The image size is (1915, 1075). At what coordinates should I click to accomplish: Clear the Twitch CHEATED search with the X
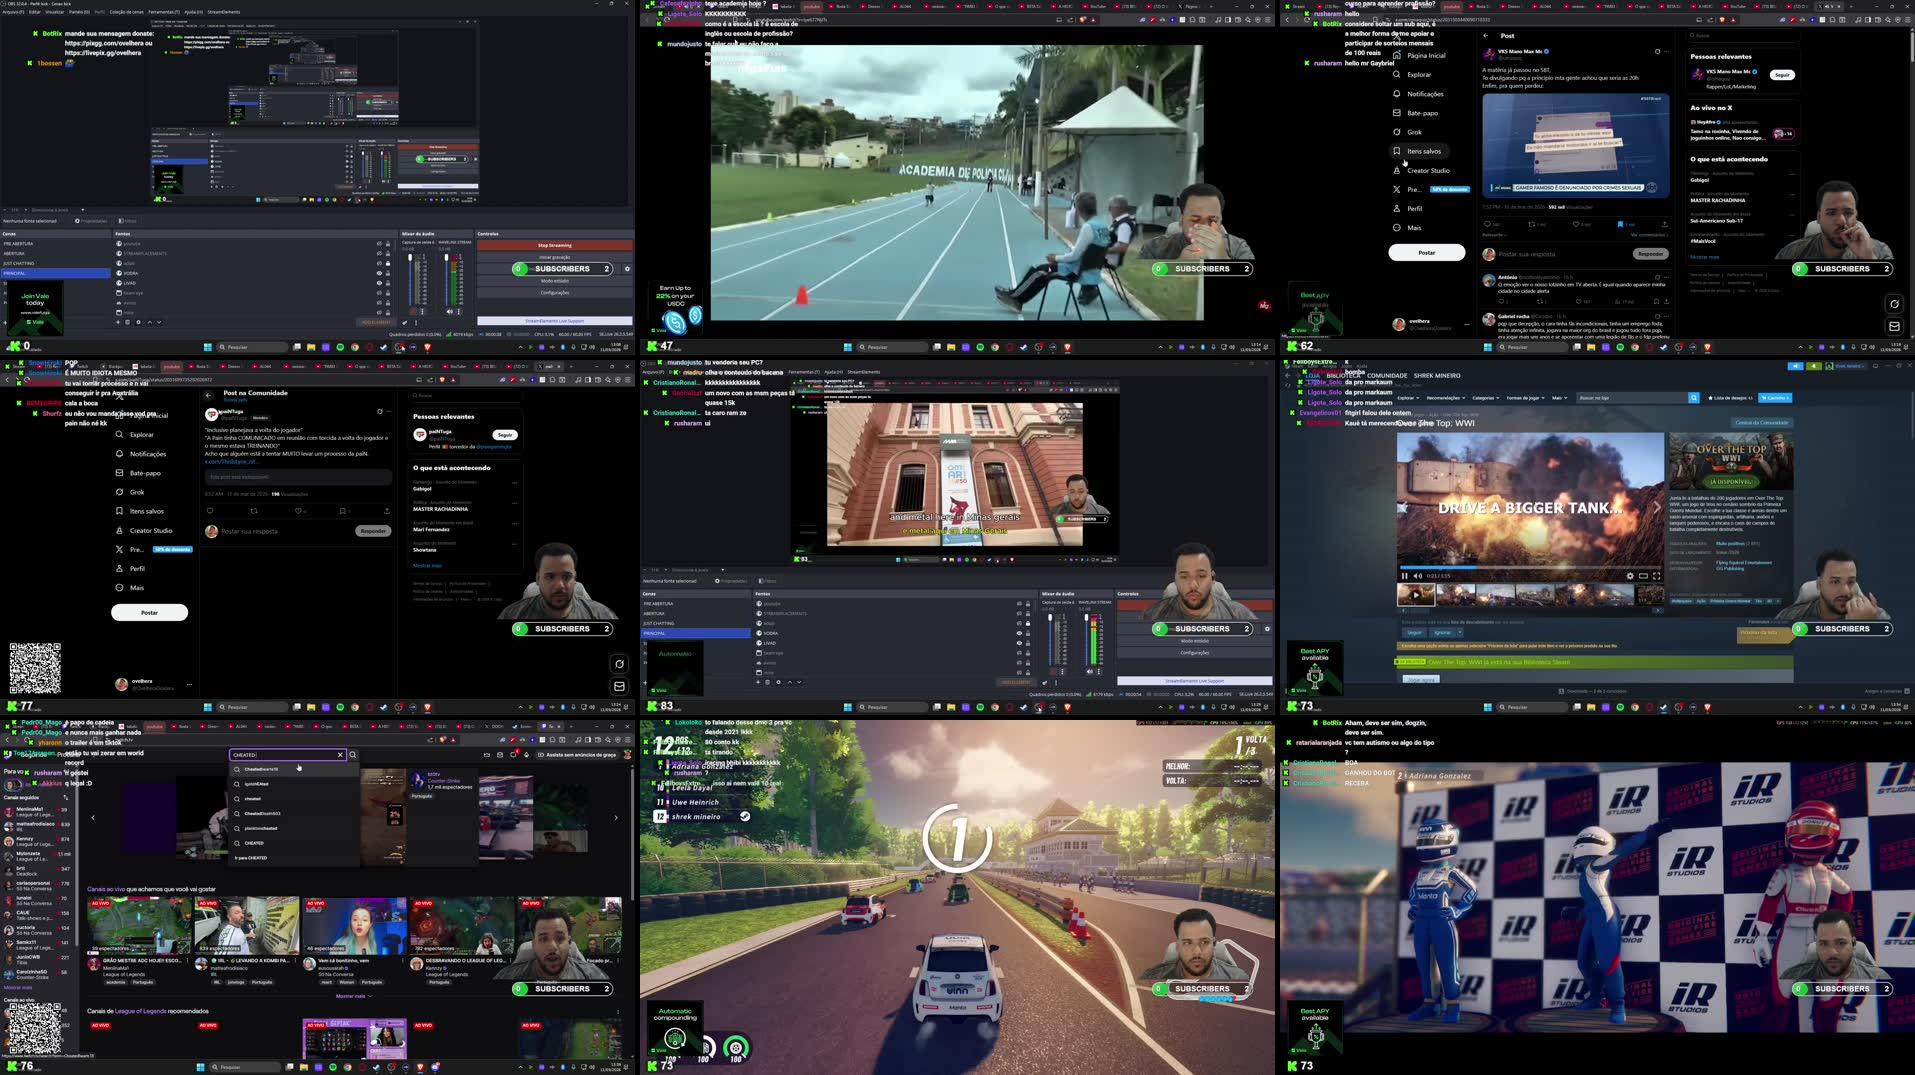(x=340, y=755)
